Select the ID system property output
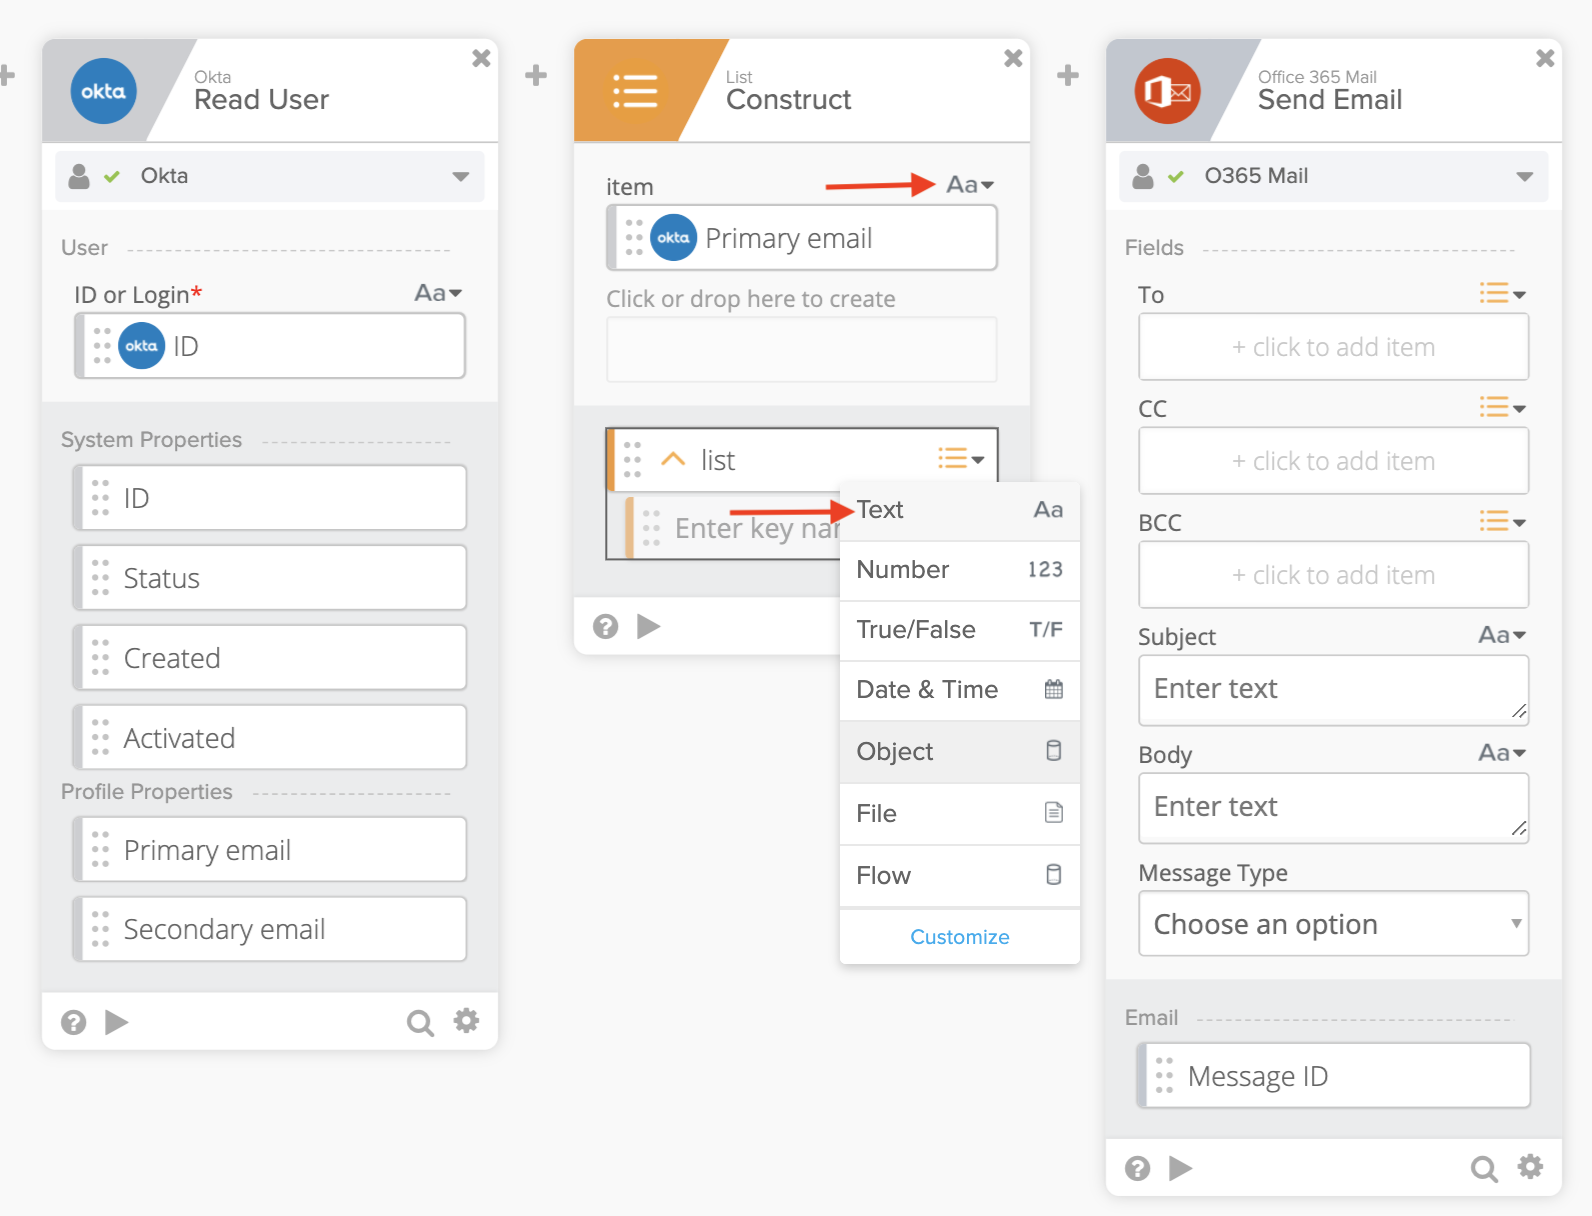 coord(270,498)
